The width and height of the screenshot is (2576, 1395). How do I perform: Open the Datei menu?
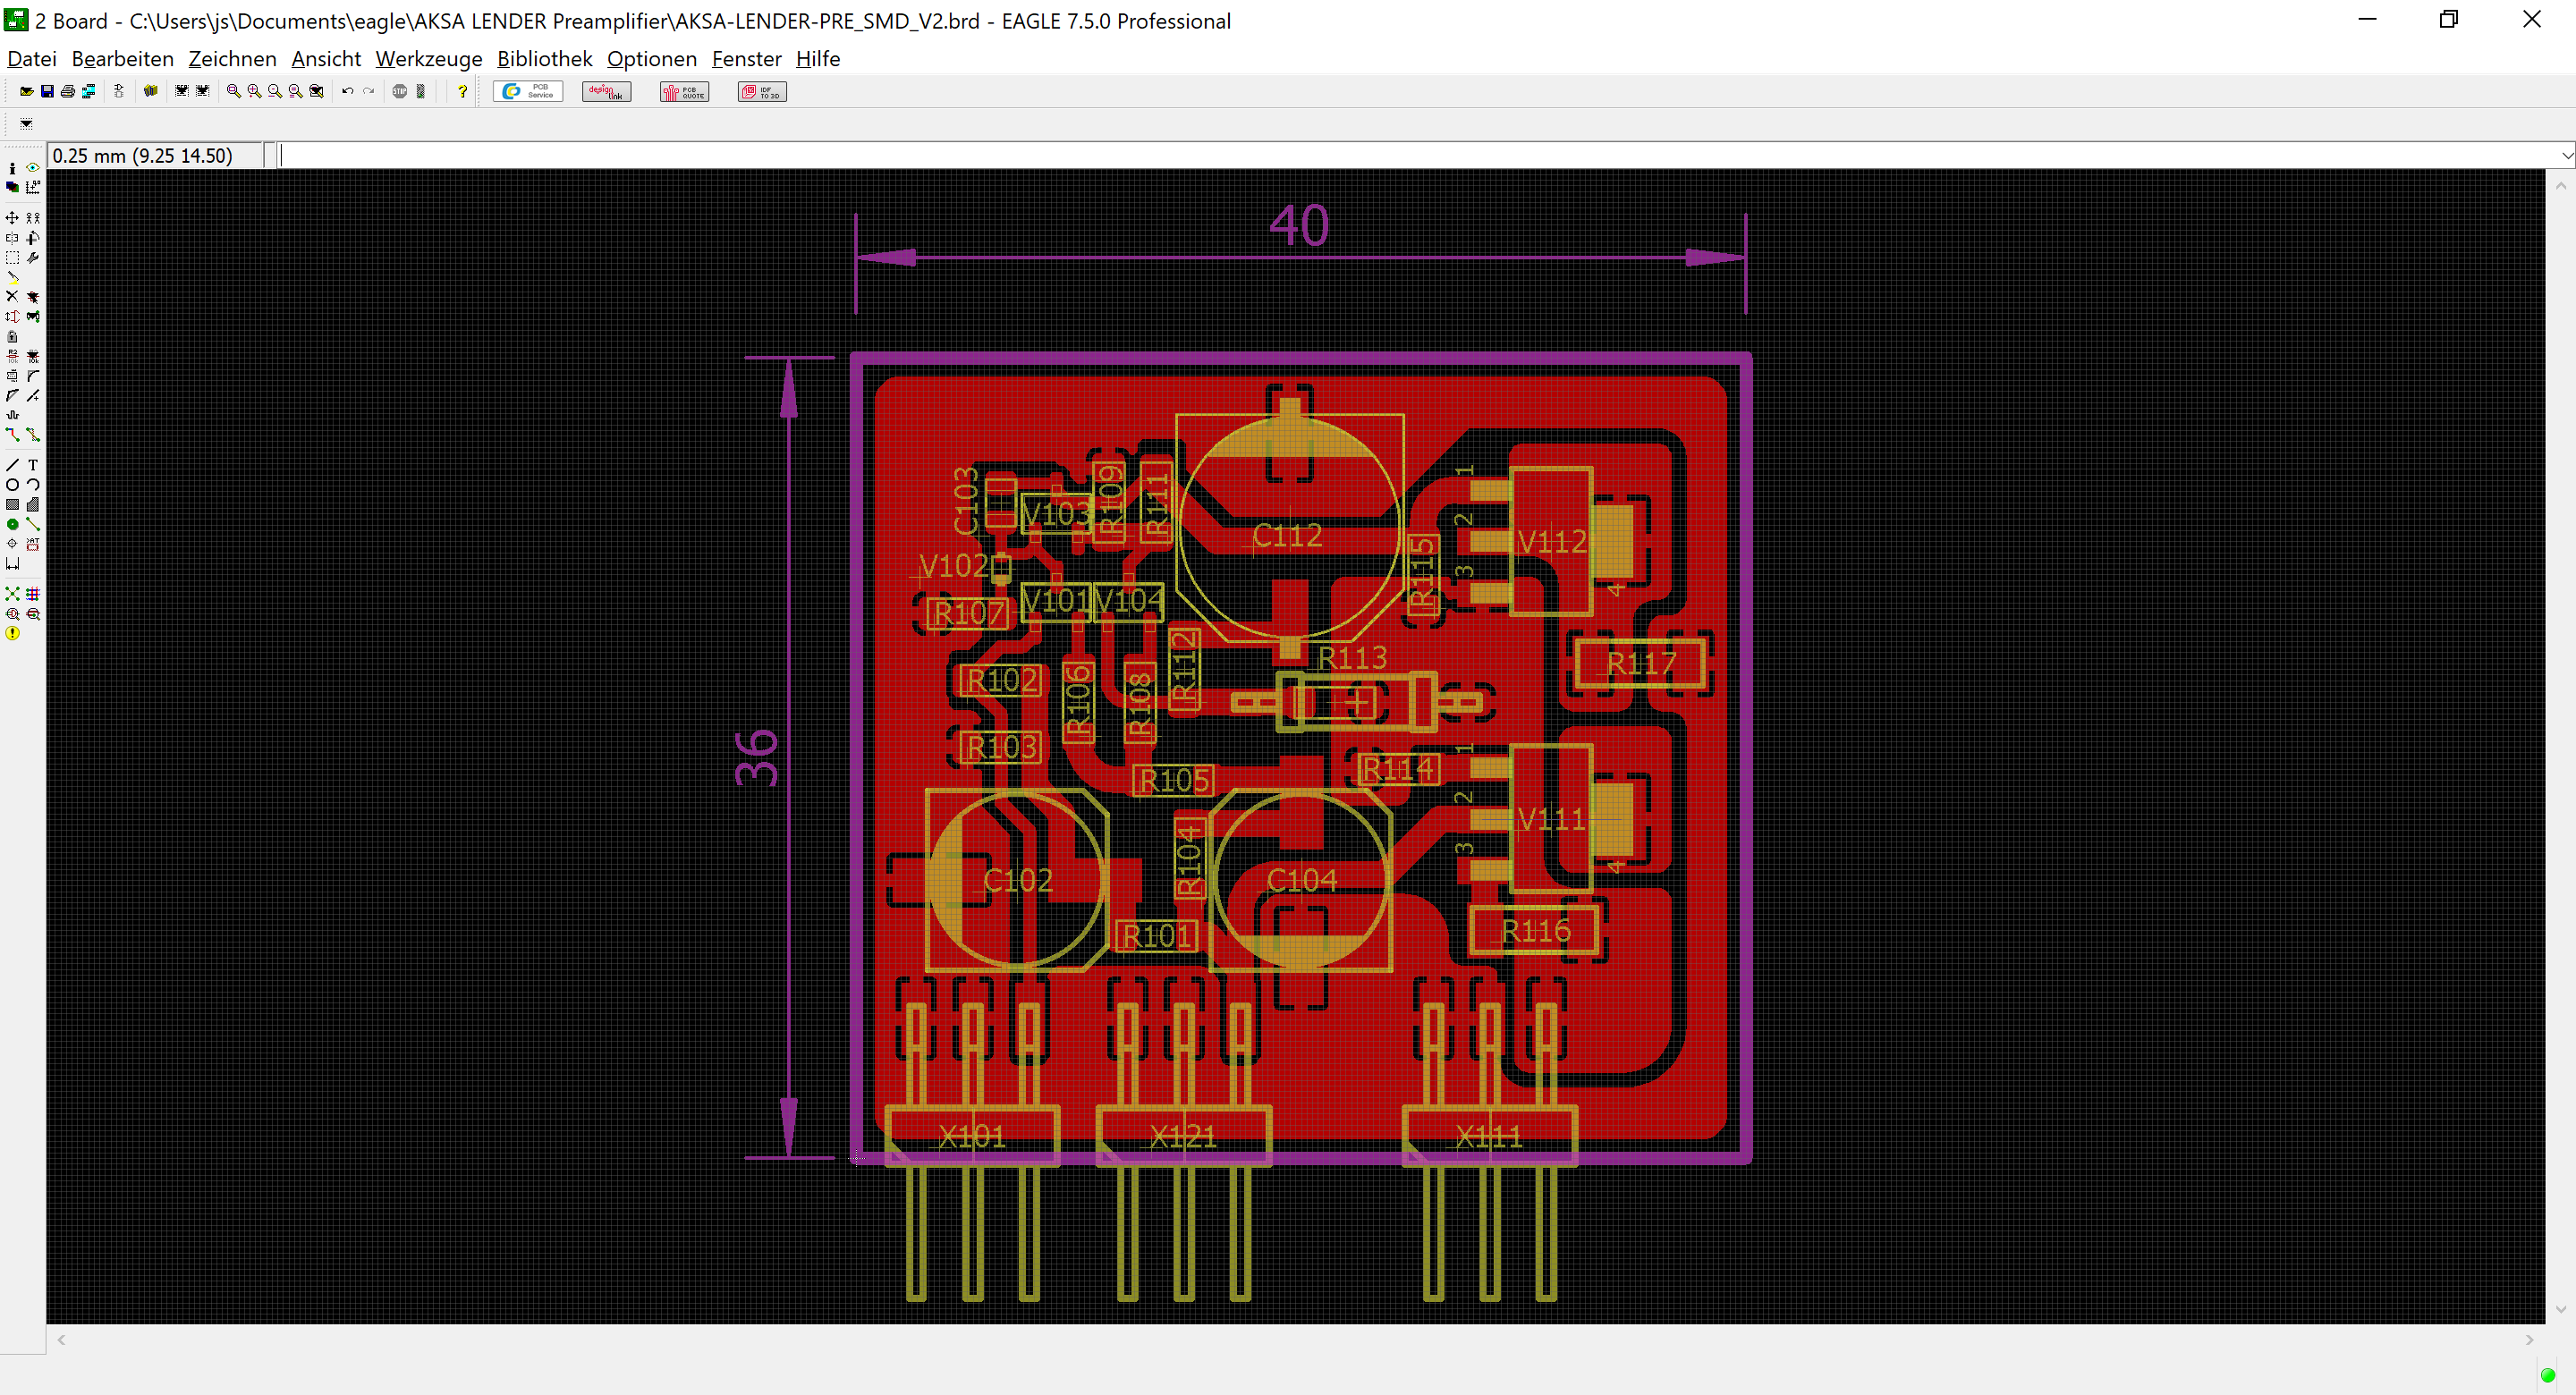coord(31,59)
